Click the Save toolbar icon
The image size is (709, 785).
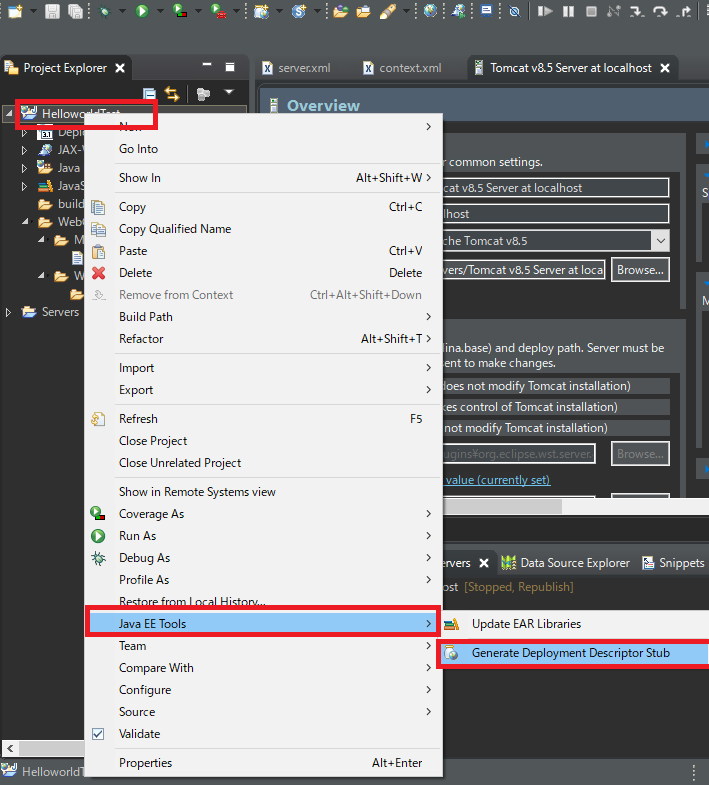coord(52,11)
